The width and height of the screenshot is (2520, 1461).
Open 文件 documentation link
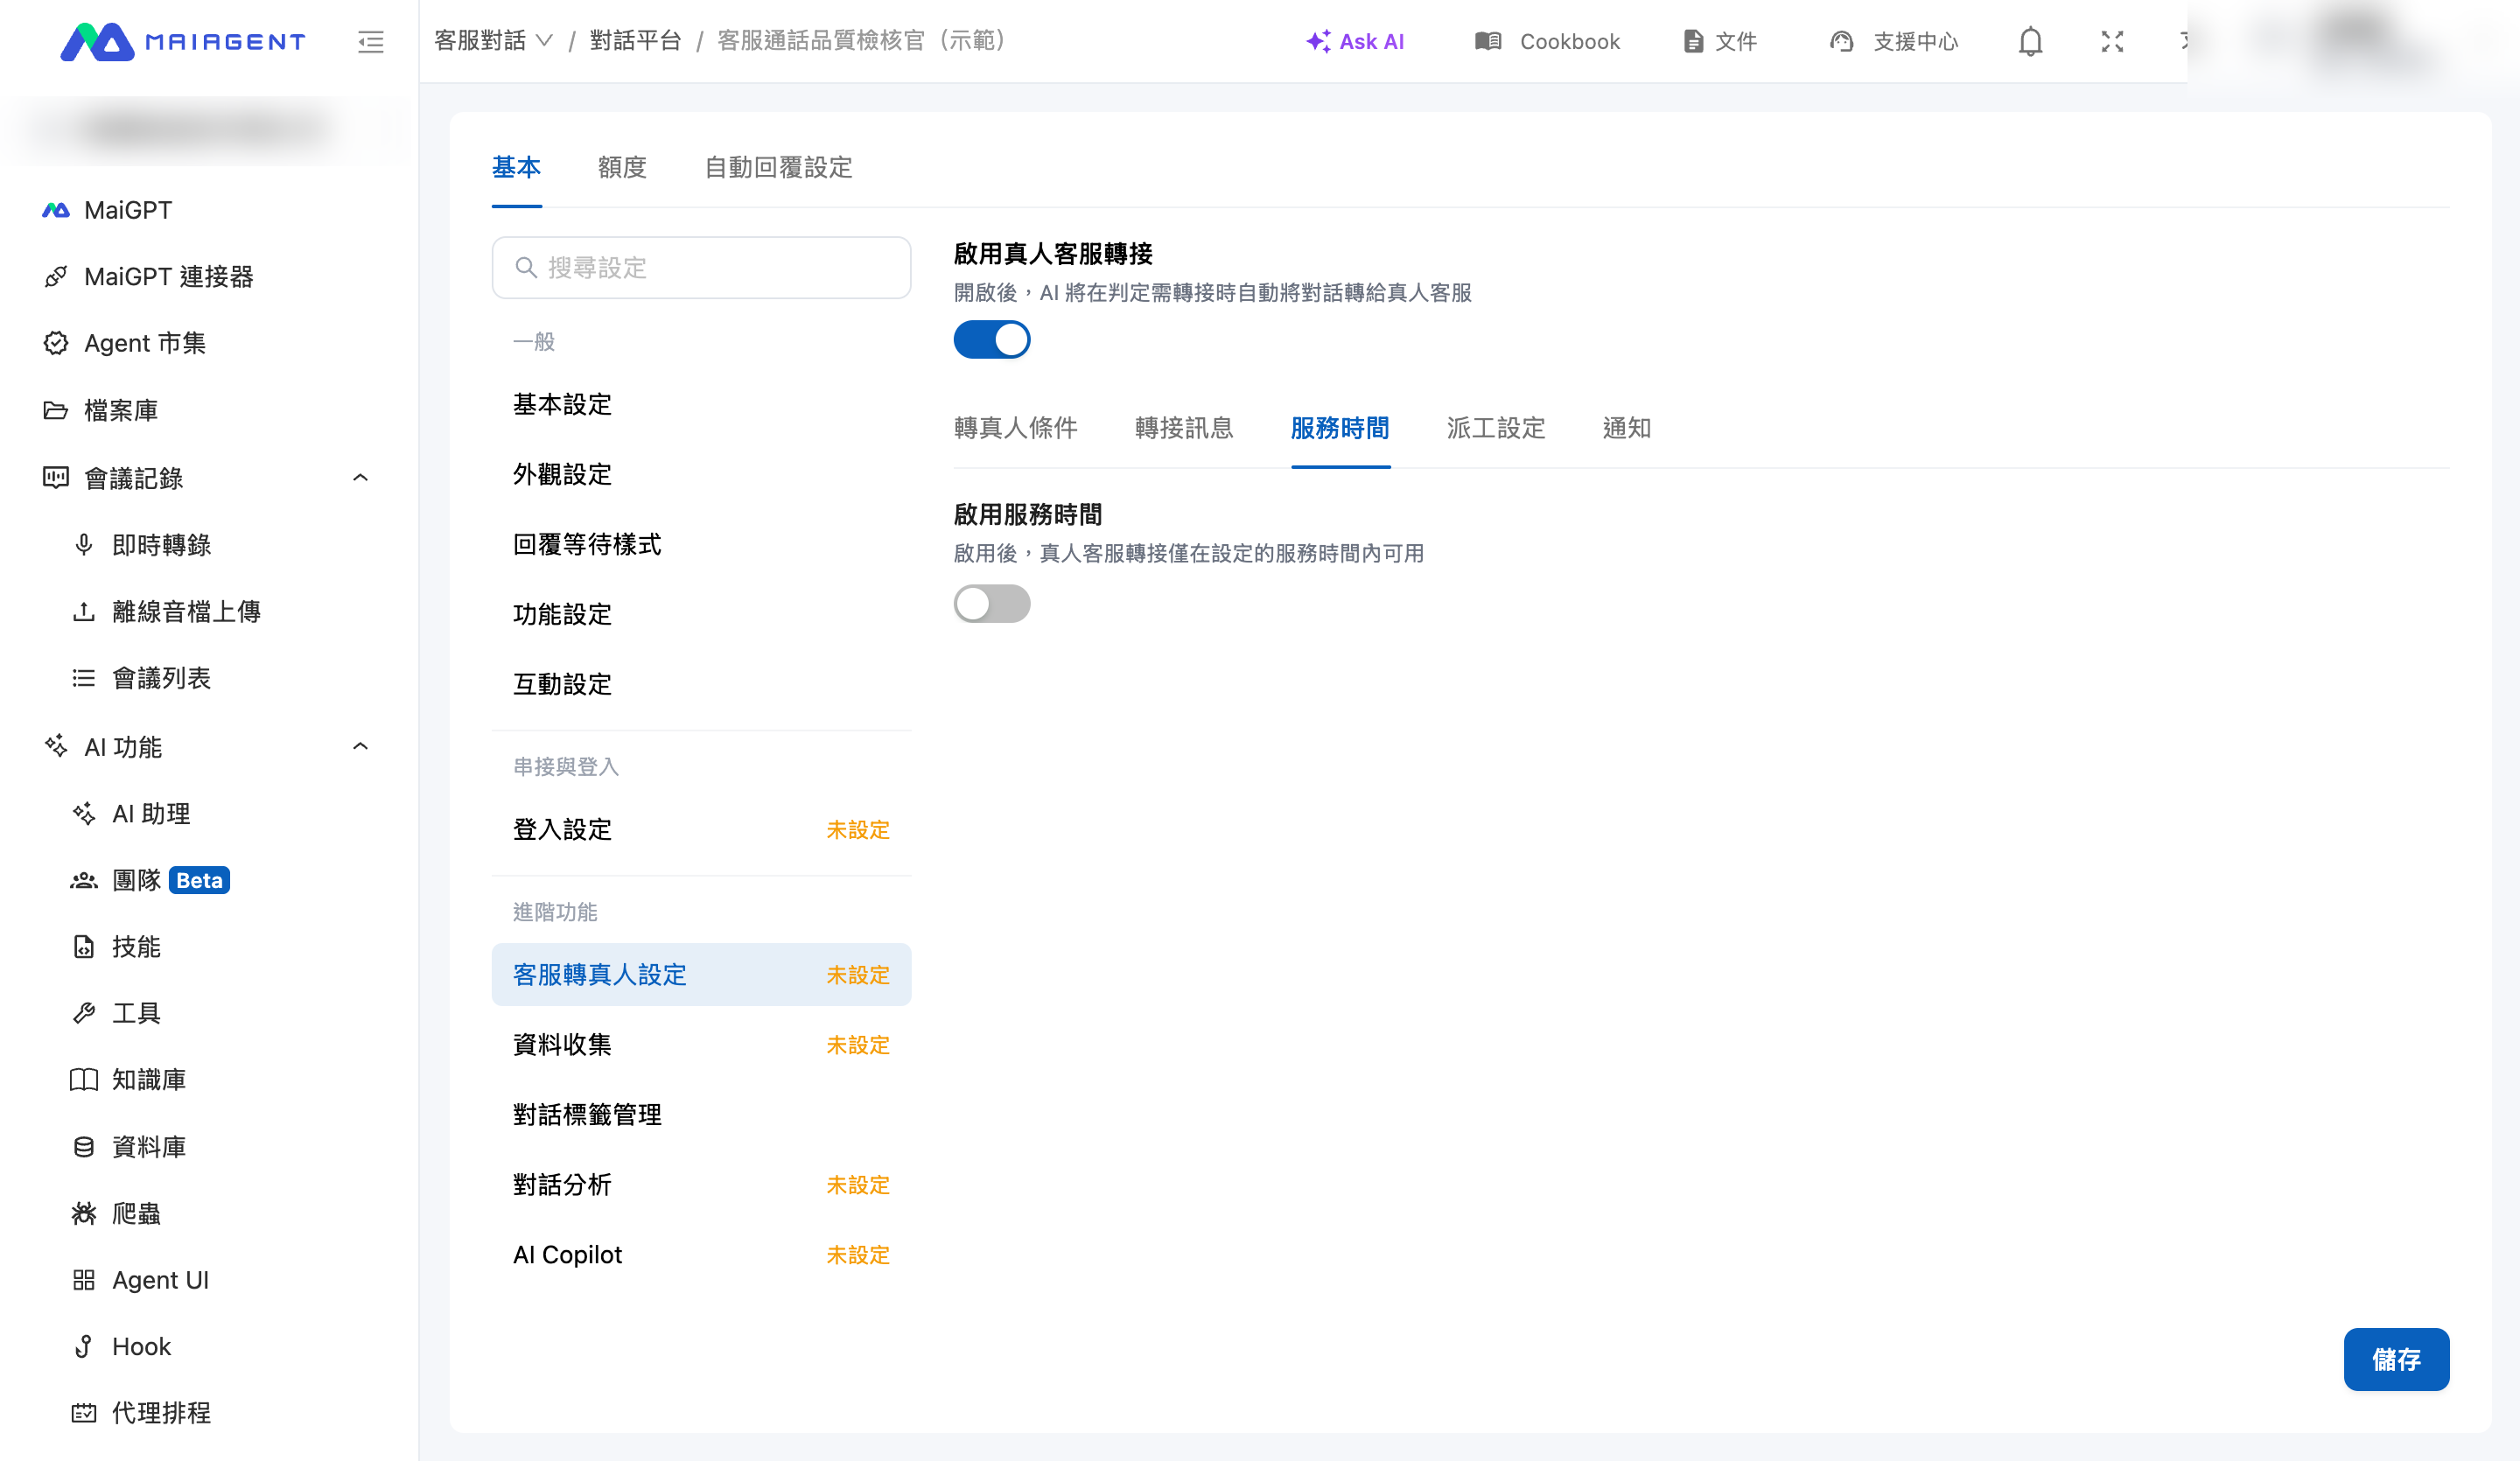[x=1720, y=41]
